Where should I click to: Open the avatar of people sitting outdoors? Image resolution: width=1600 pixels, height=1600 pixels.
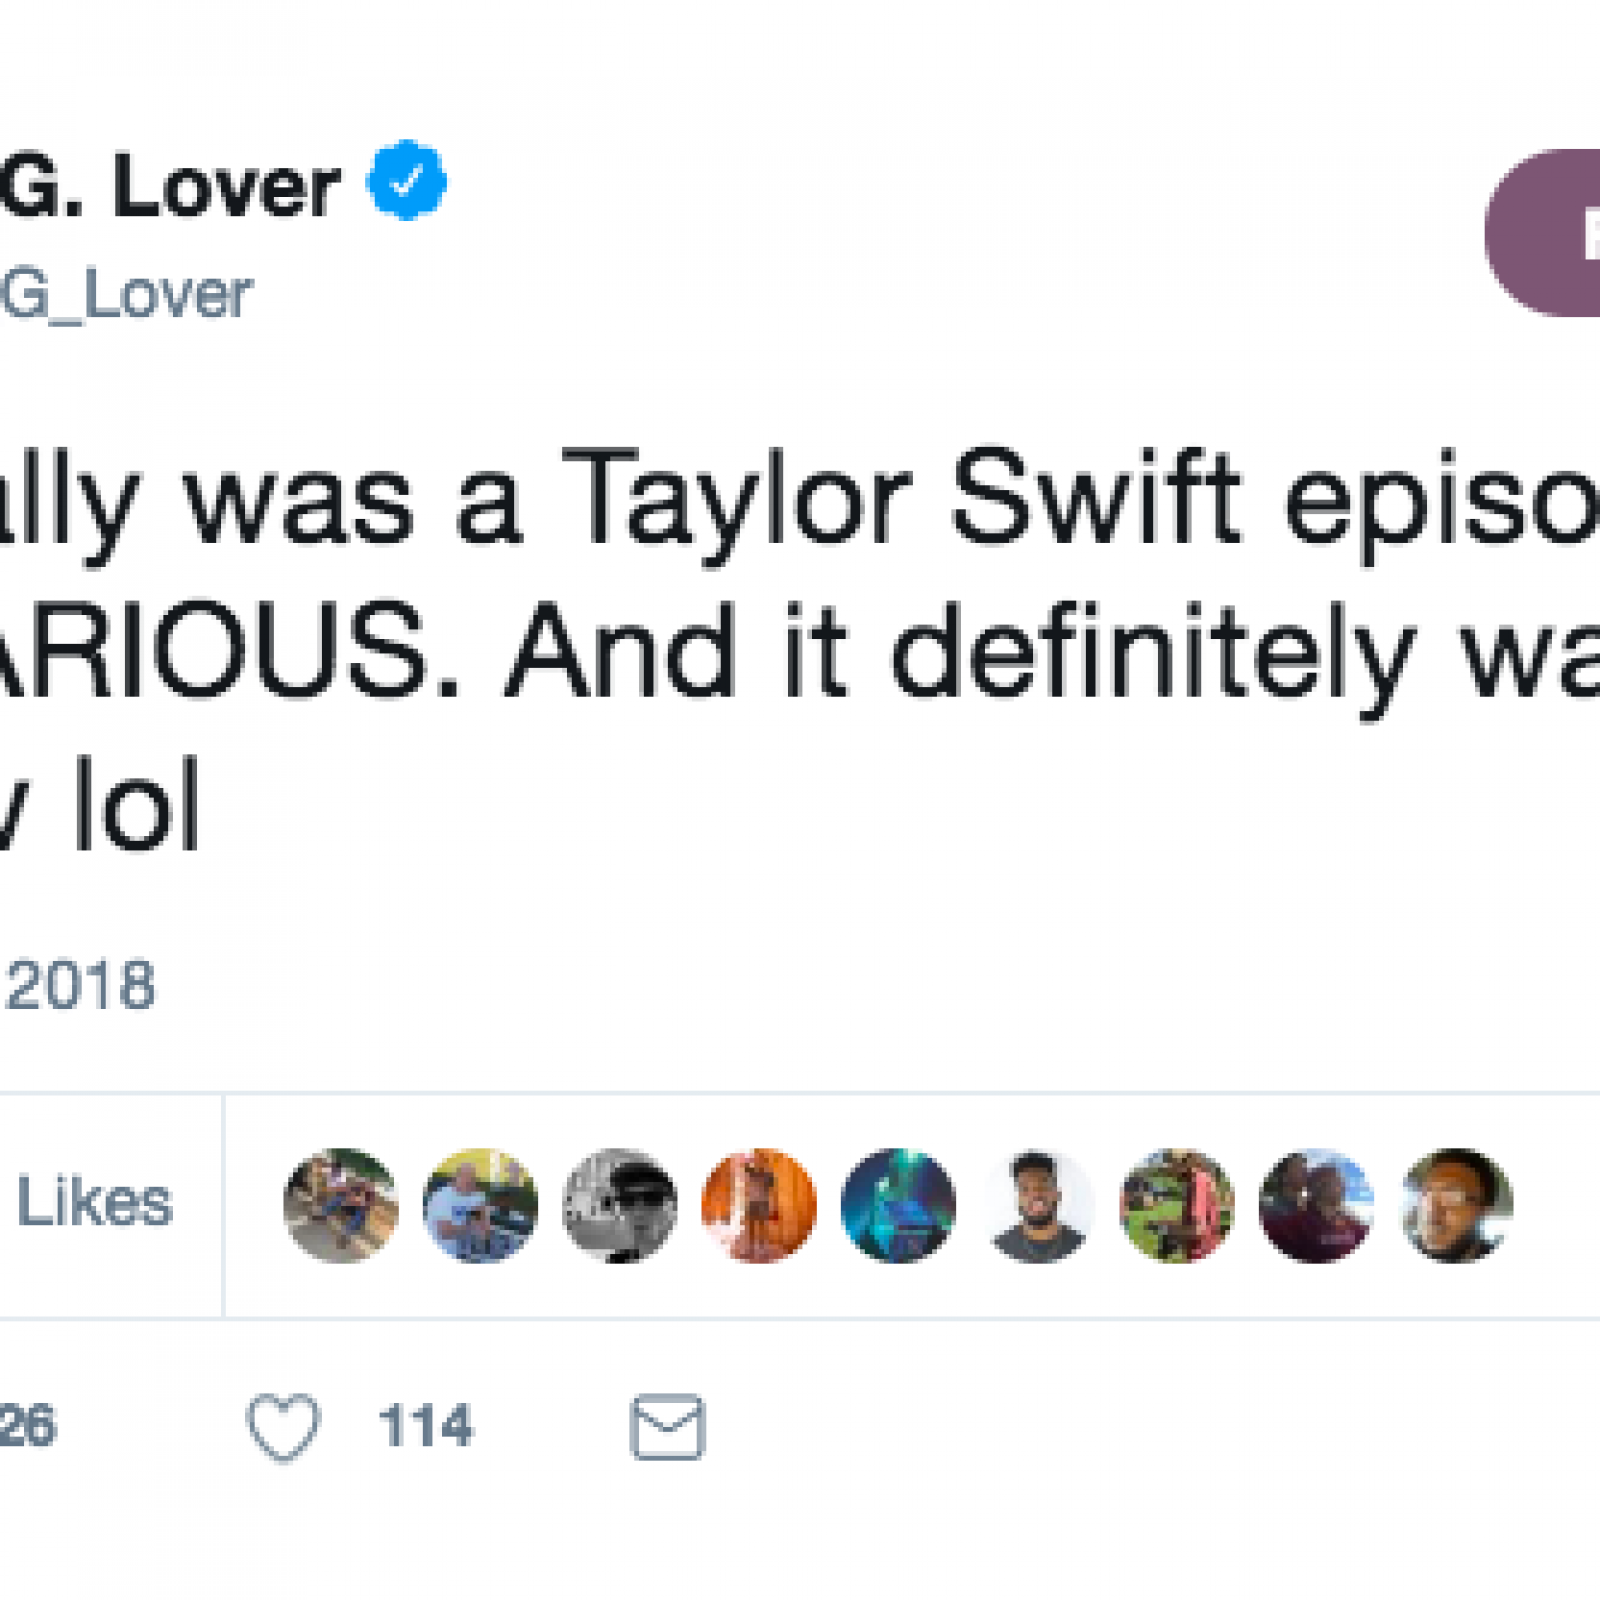pos(341,1205)
